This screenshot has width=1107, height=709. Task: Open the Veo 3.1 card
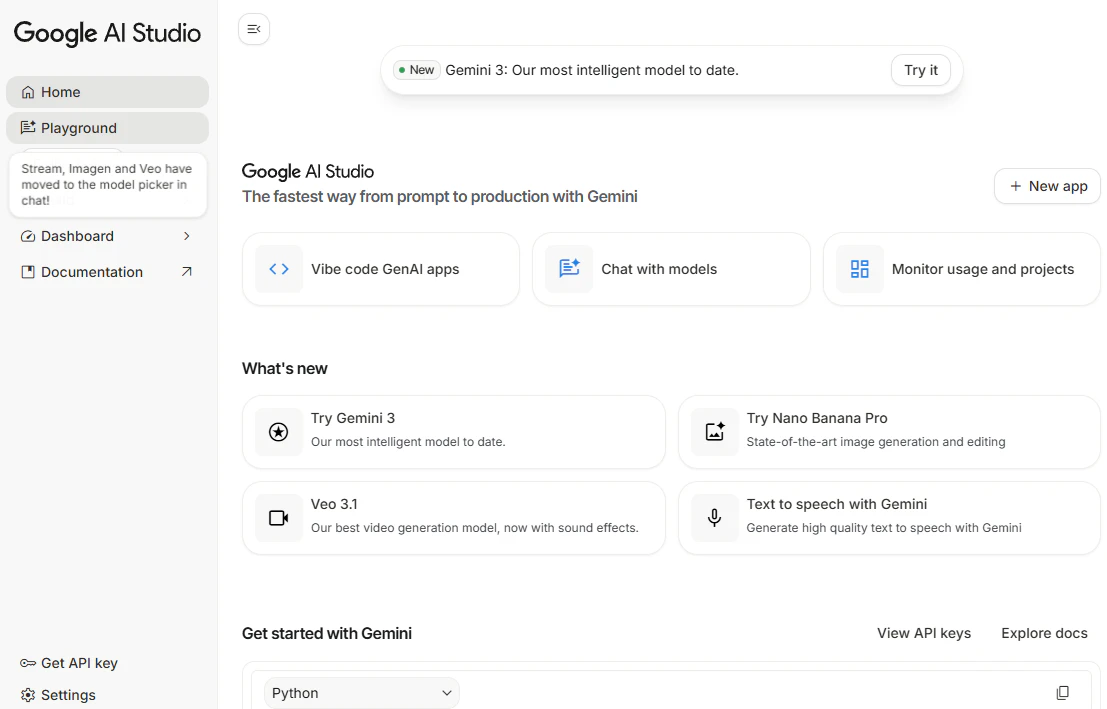(x=454, y=518)
